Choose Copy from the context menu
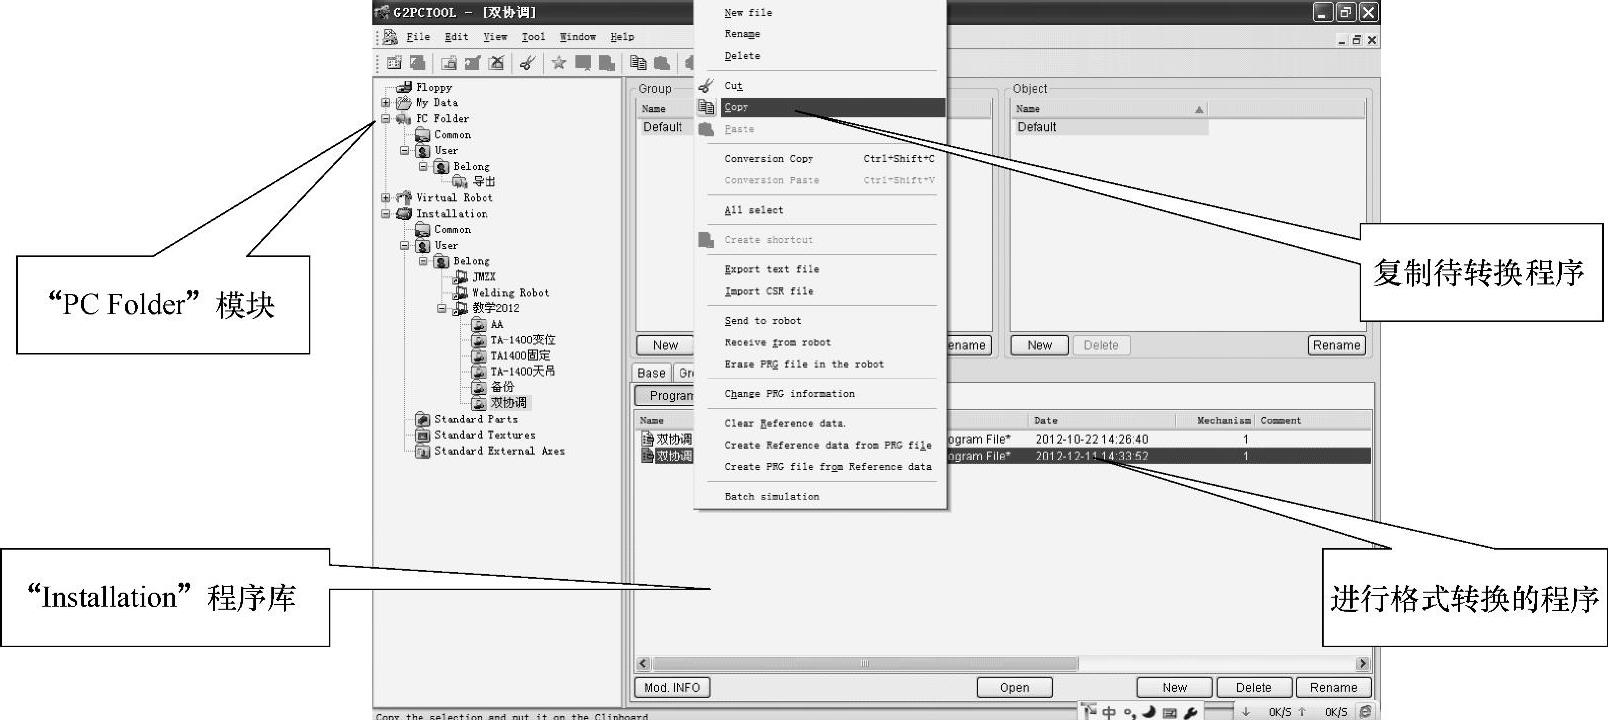Image resolution: width=1608 pixels, height=720 pixels. [736, 107]
